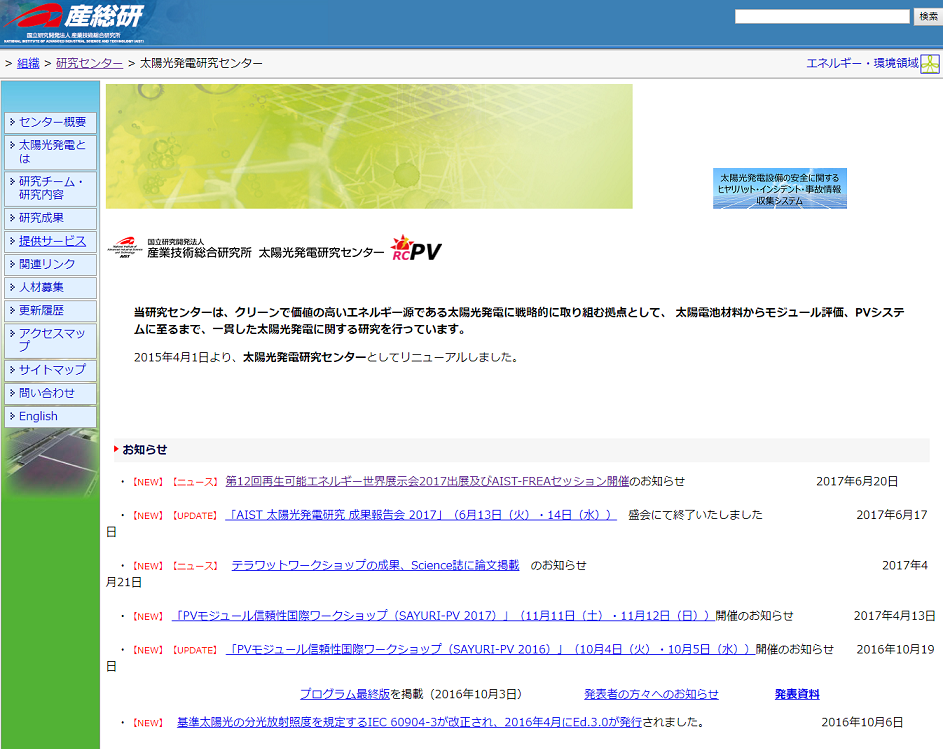Click the solar panel photo in sidebar

(51, 462)
